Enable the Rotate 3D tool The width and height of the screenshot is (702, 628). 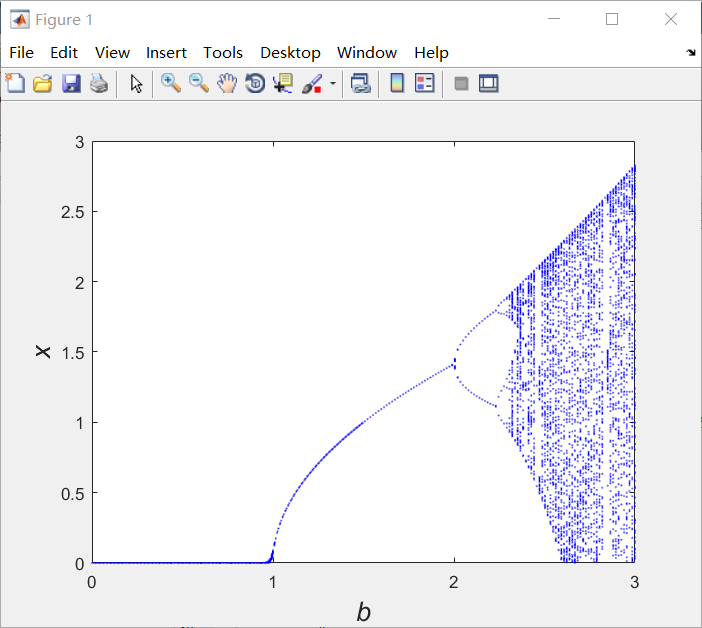pyautogui.click(x=255, y=83)
